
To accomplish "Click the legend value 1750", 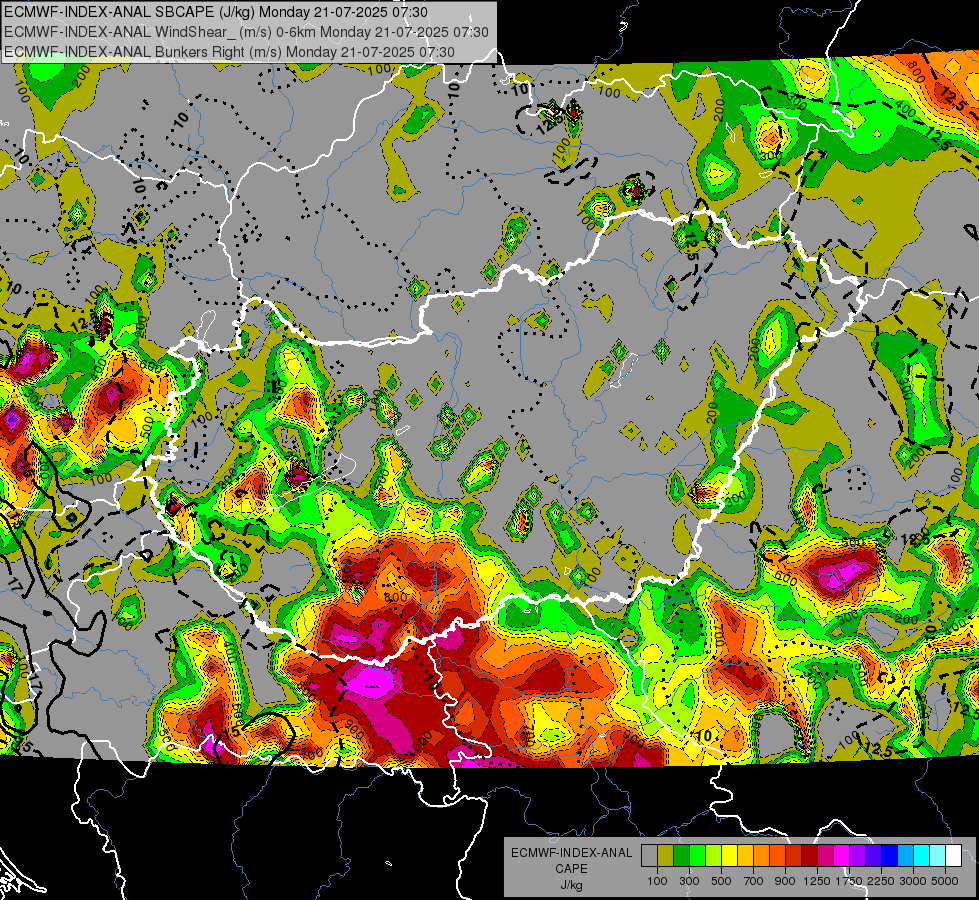I will point(849,881).
